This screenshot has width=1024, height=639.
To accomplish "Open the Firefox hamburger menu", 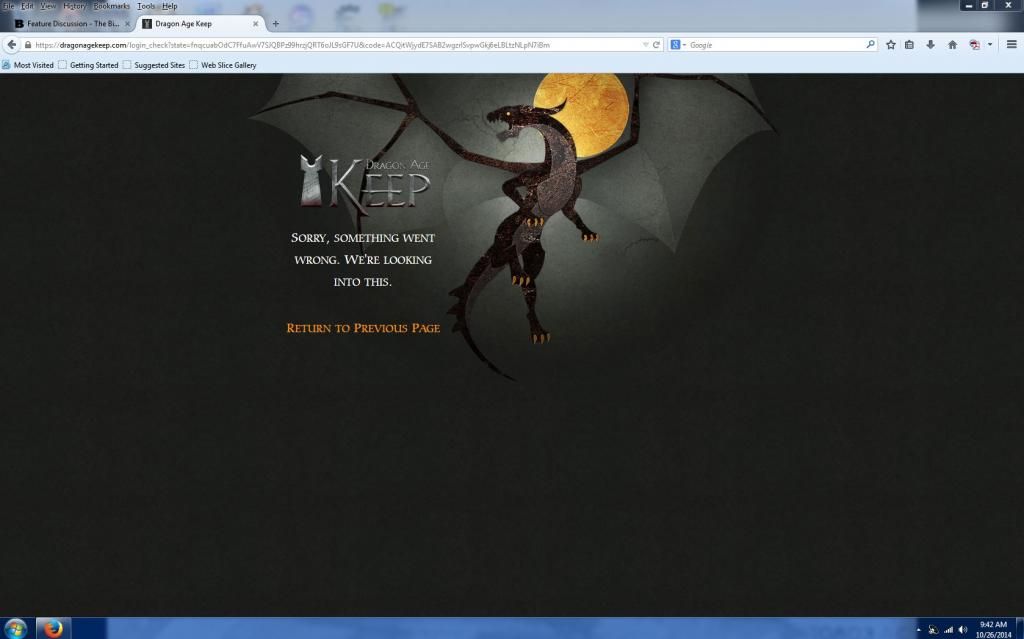I will point(1011,44).
